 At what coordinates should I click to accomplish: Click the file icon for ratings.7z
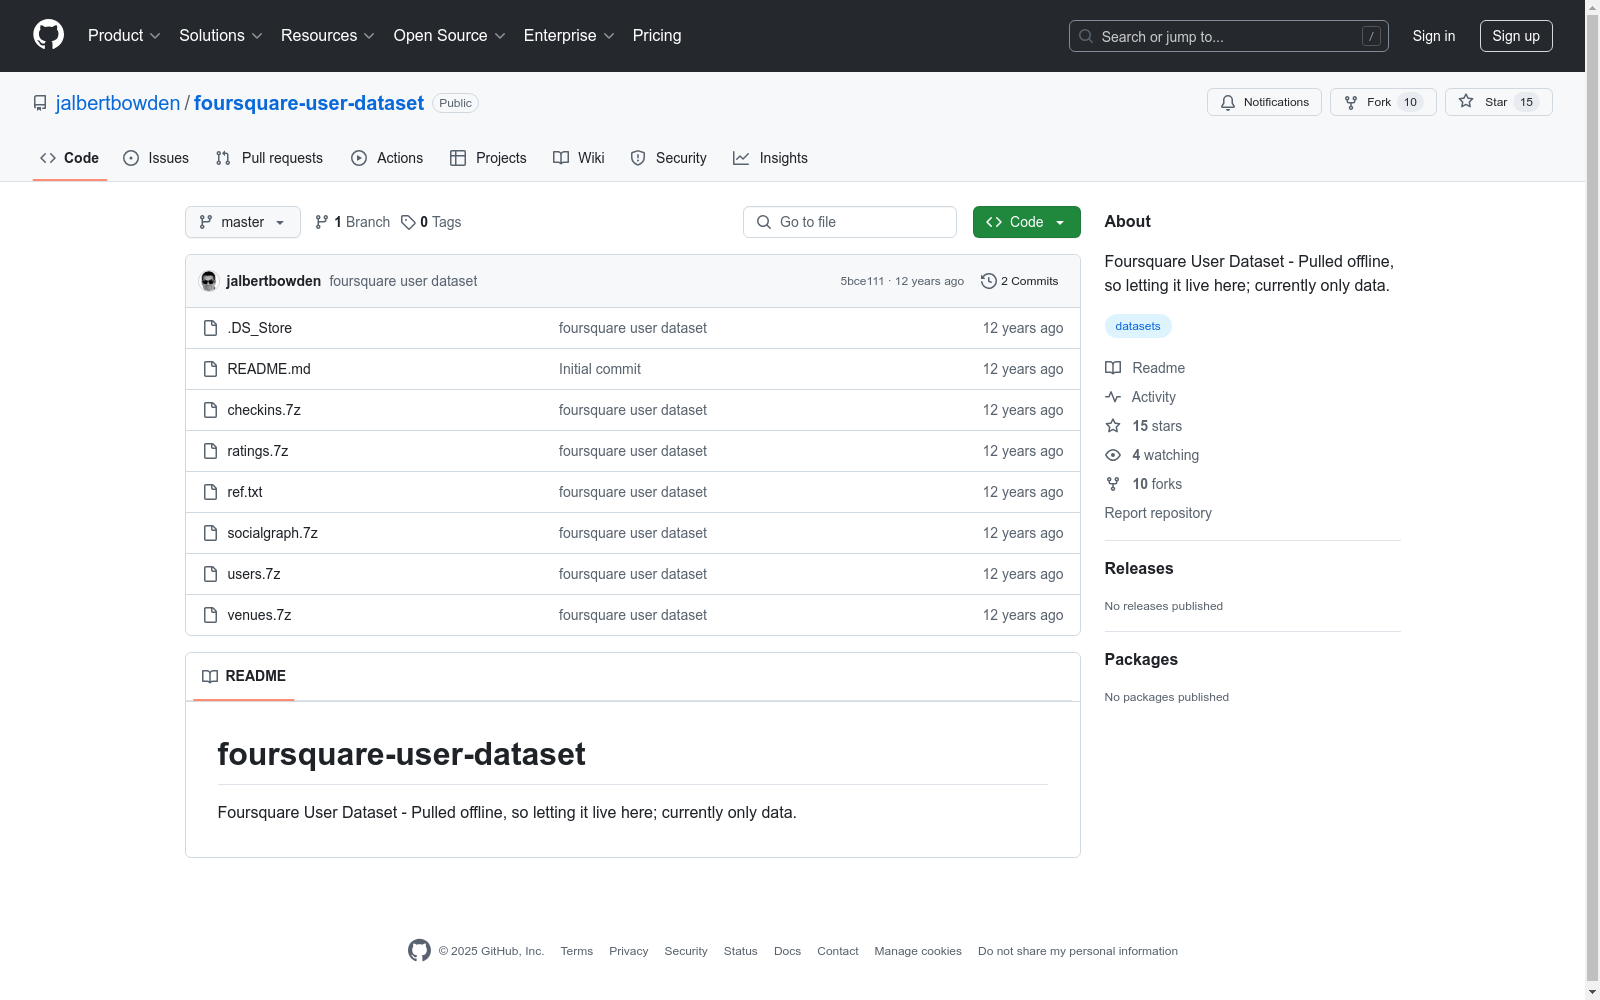pyautogui.click(x=210, y=451)
